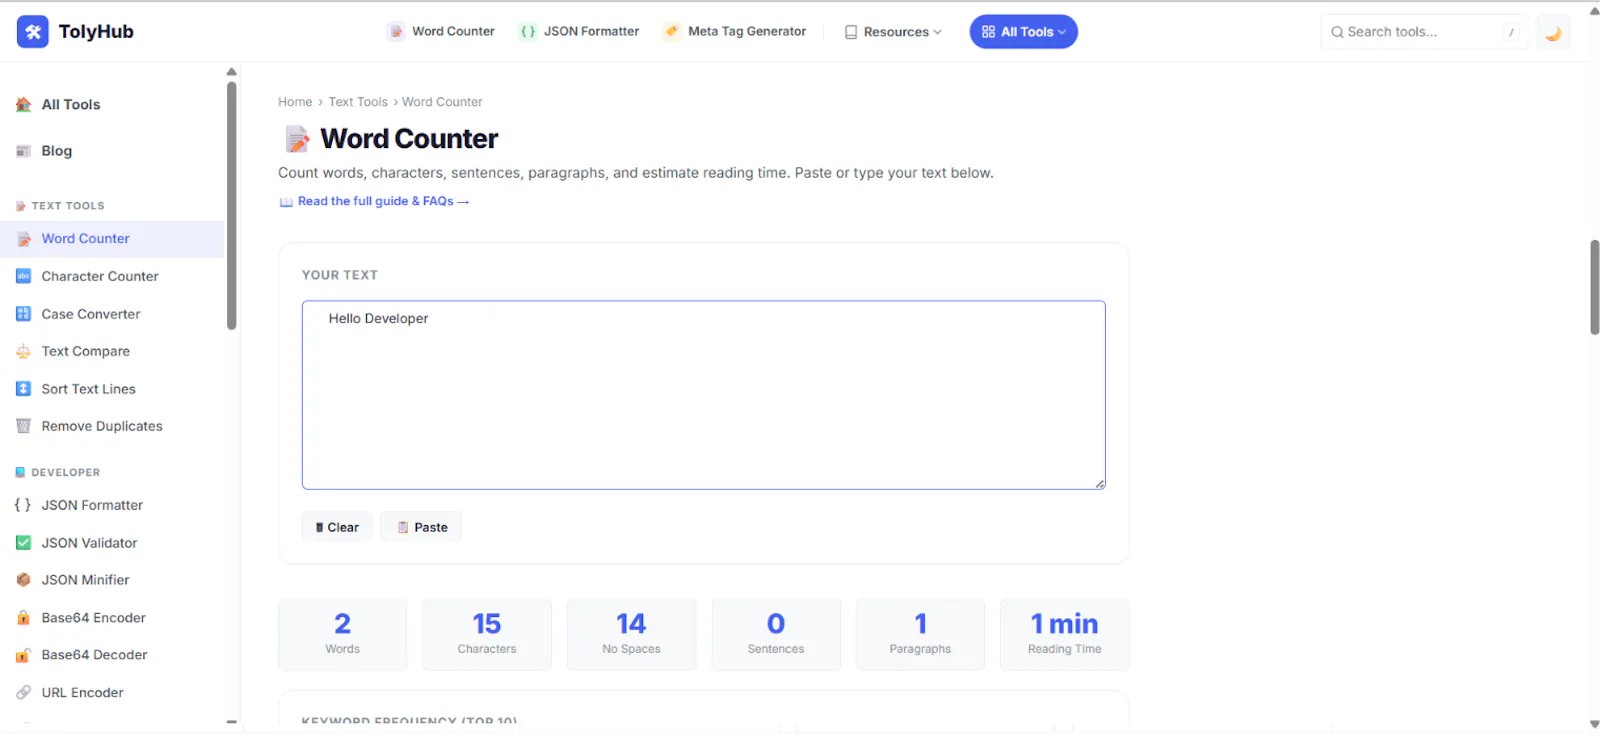Click the Remove Duplicates icon
Screen dimensions: 1600x736
pyautogui.click(x=23, y=426)
